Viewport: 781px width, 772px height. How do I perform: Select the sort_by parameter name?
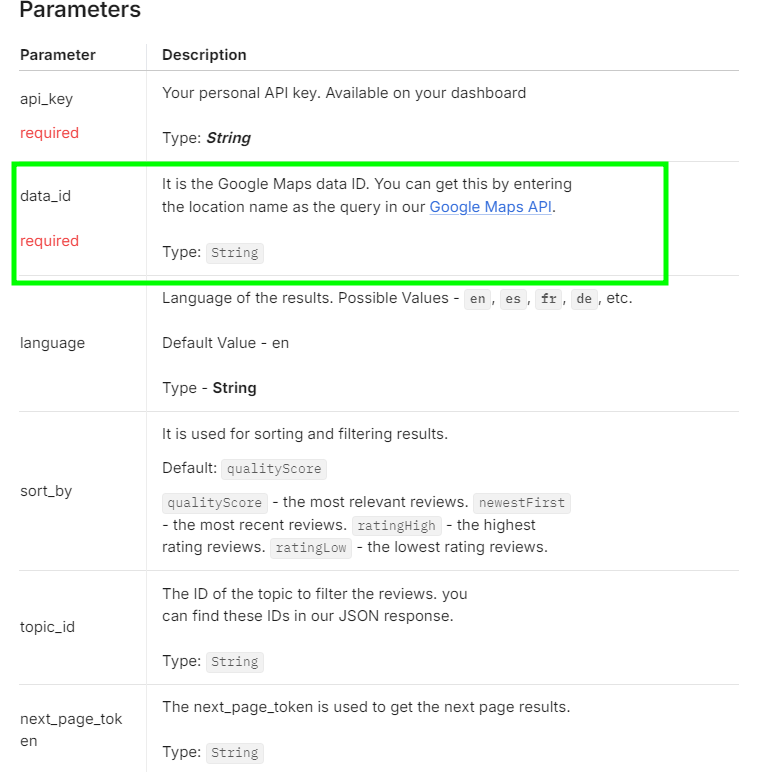46,491
